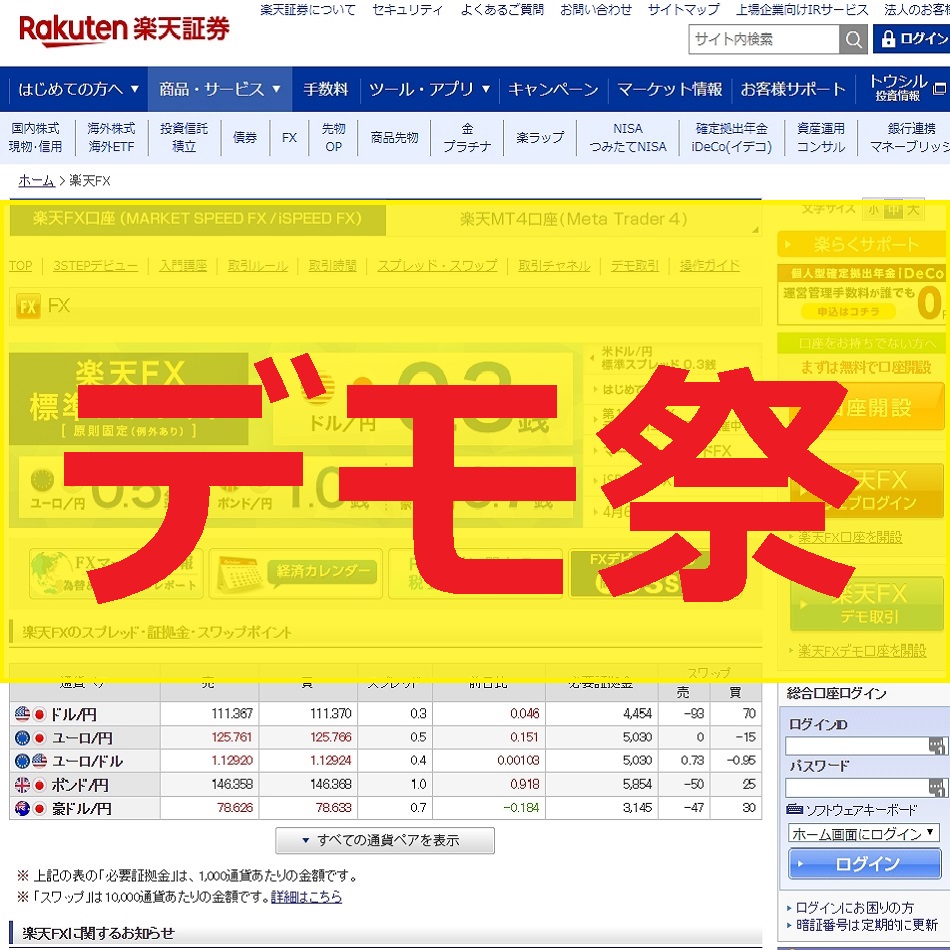Click the EU flag in ユーロ/円 row

pos(22,738)
